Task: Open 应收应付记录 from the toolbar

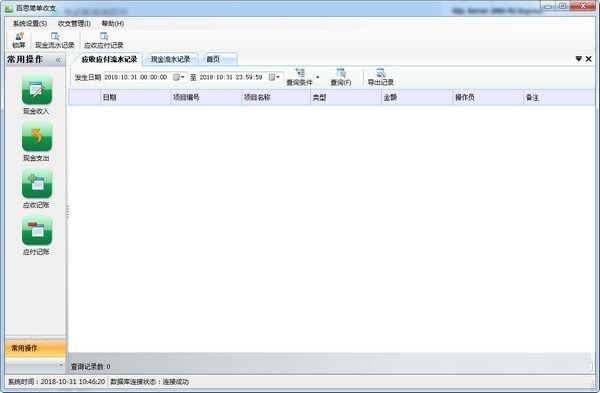Action: pyautogui.click(x=104, y=41)
